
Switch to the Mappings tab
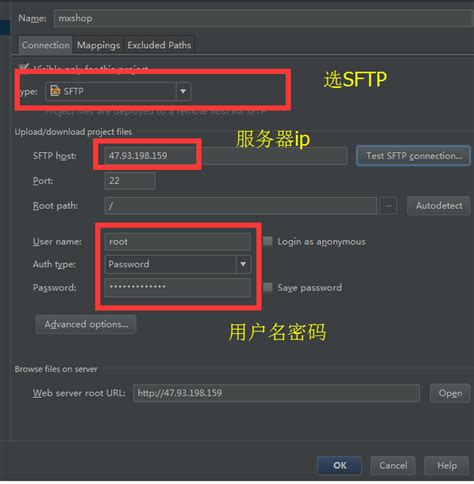[x=98, y=45]
